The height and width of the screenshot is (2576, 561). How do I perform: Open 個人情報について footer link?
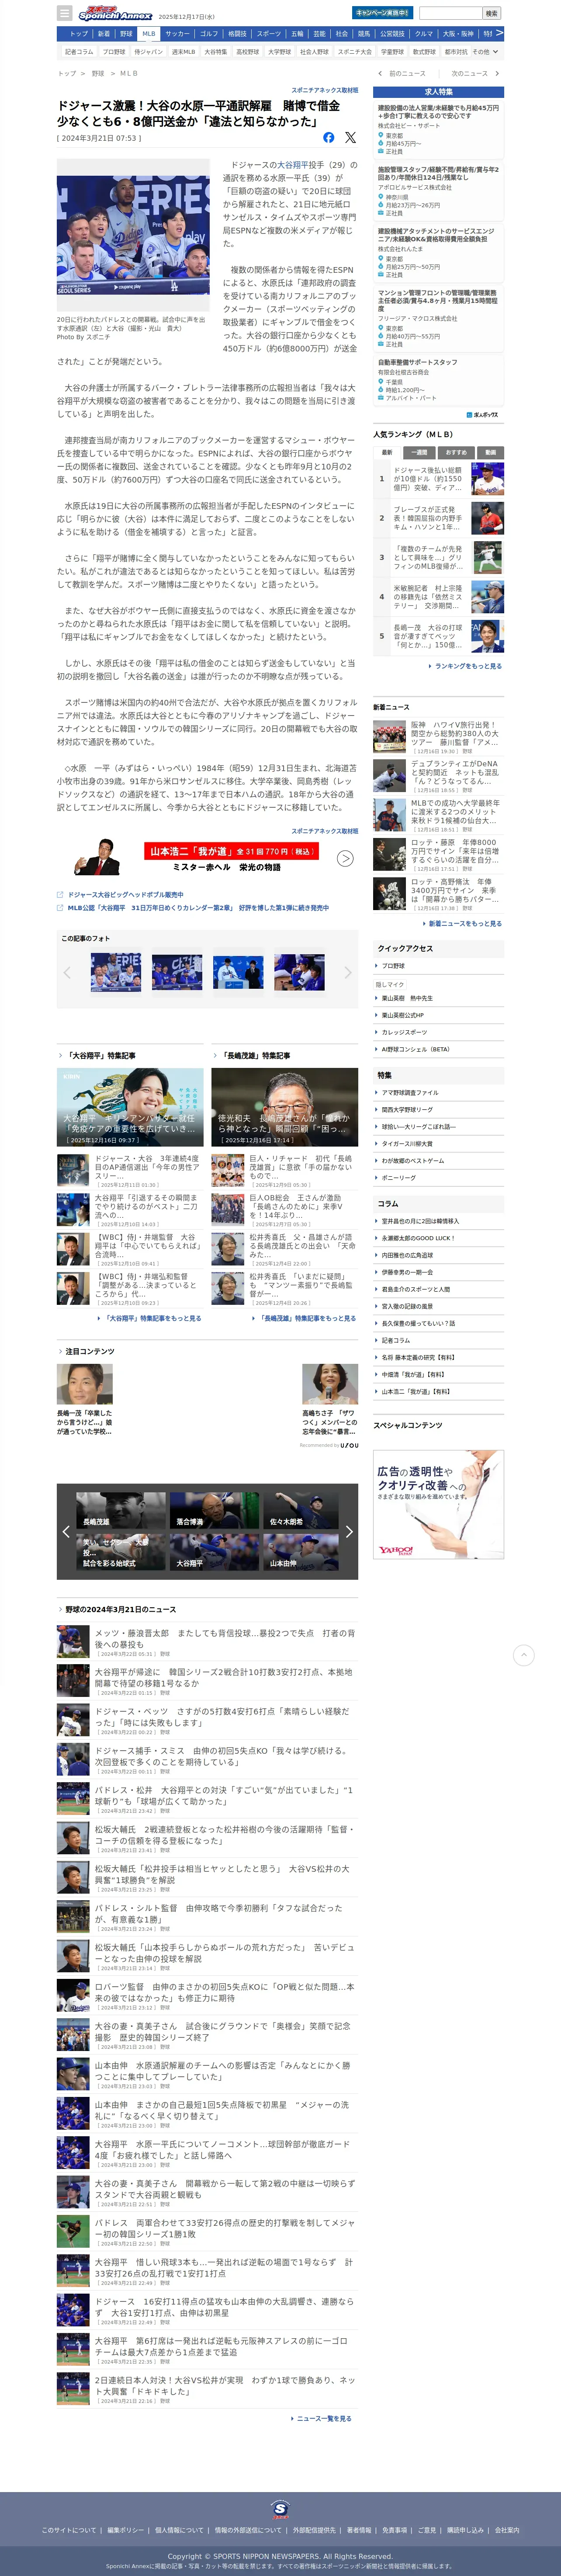tap(179, 2530)
